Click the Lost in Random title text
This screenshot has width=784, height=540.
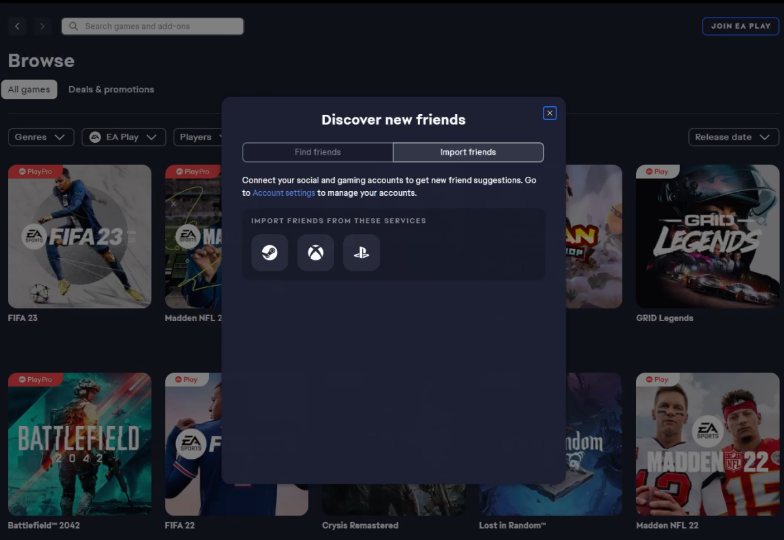[x=512, y=526]
